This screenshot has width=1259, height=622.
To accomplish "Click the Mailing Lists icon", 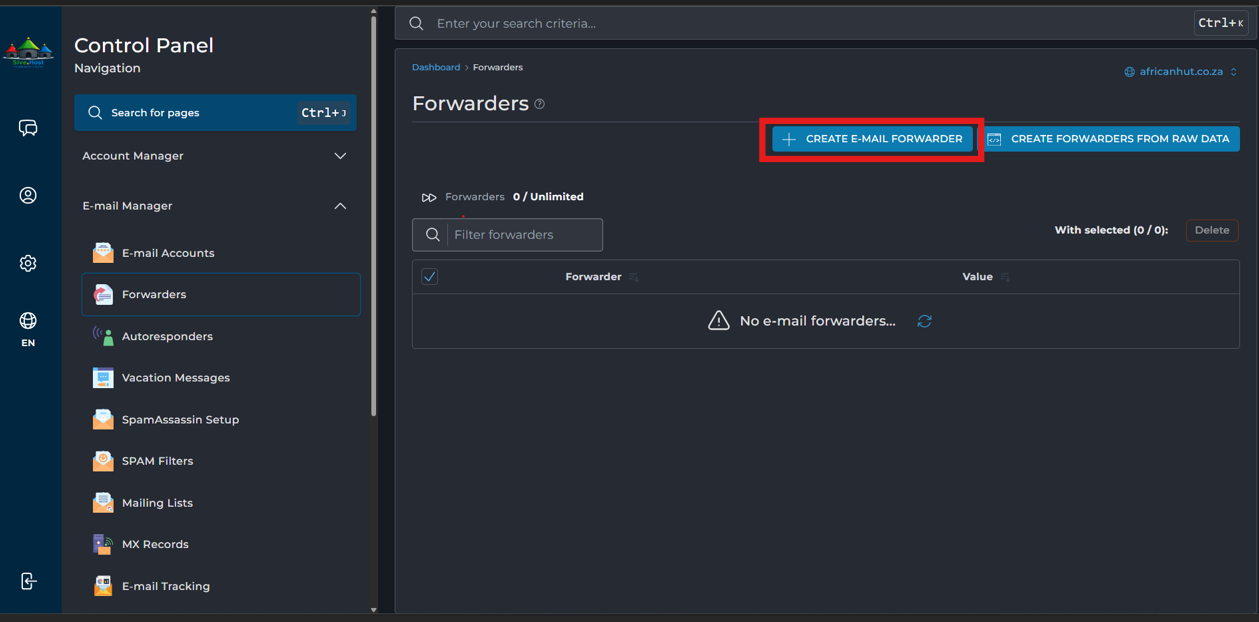I will coord(103,503).
